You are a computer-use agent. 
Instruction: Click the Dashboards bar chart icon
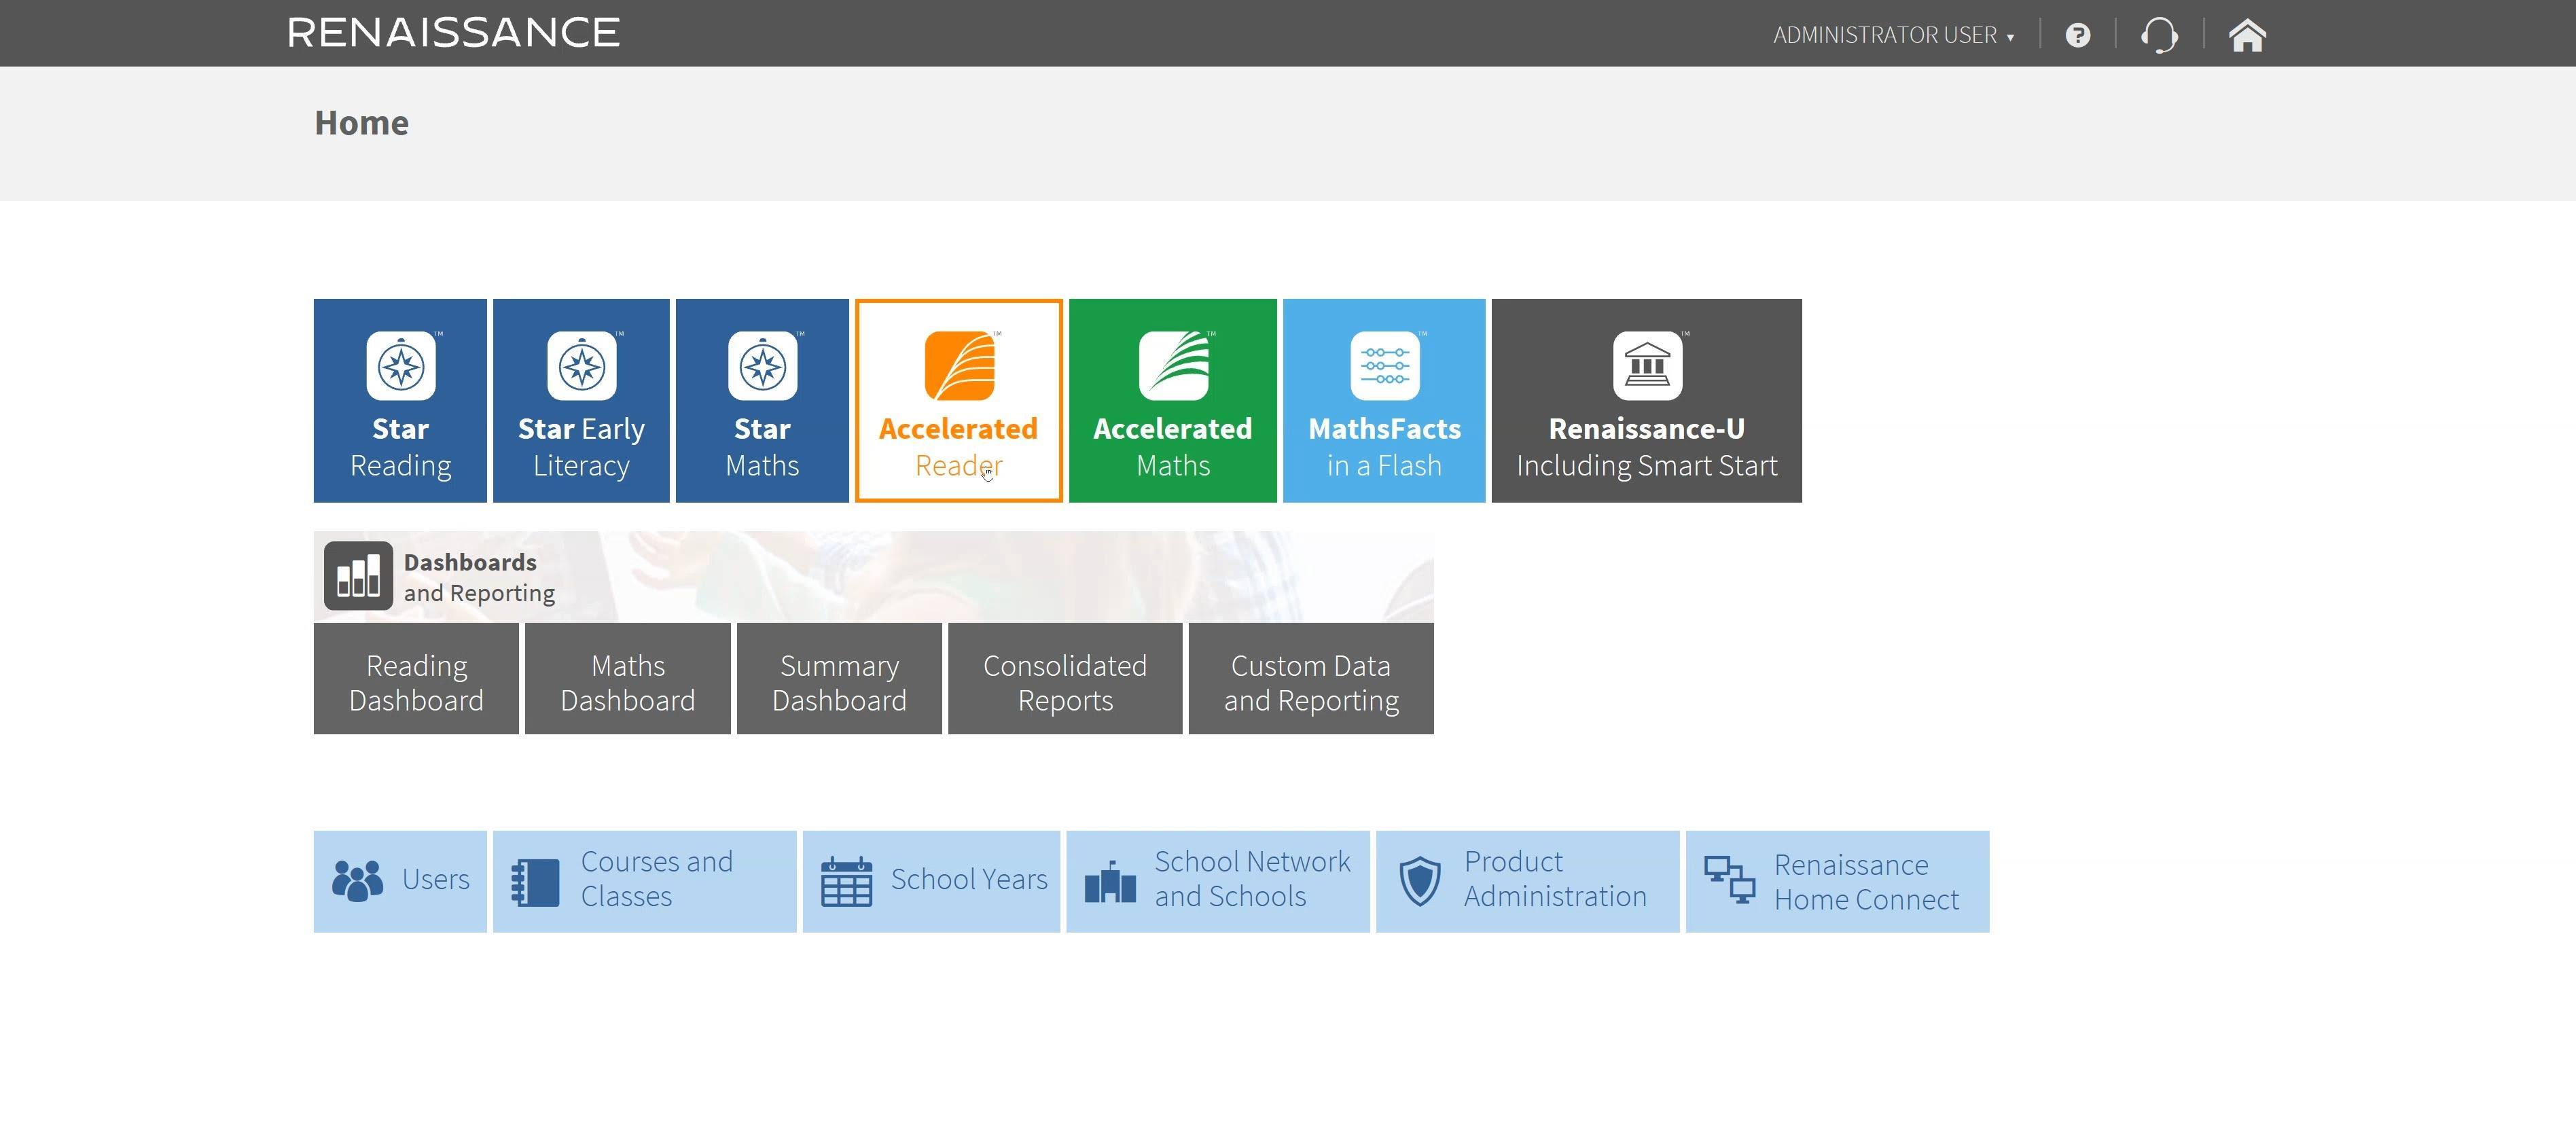(358, 576)
